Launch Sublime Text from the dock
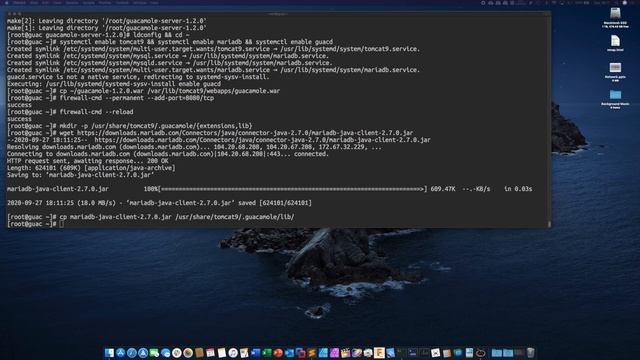Viewport: 640px width, 360px height. tap(312, 353)
